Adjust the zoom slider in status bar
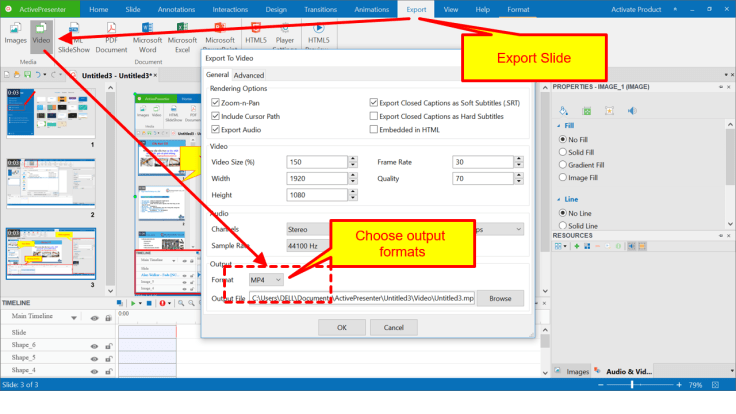This screenshot has height=414, width=736. click(x=632, y=385)
